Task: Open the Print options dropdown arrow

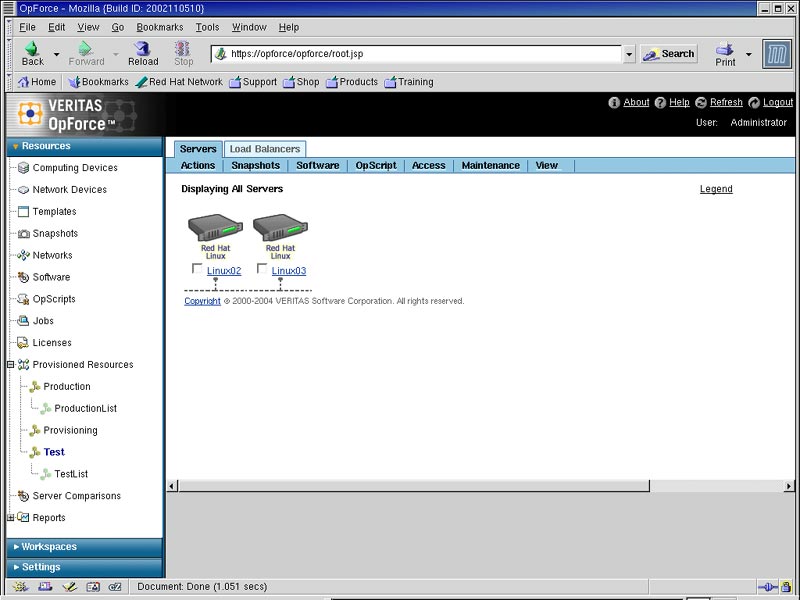Action: click(748, 54)
